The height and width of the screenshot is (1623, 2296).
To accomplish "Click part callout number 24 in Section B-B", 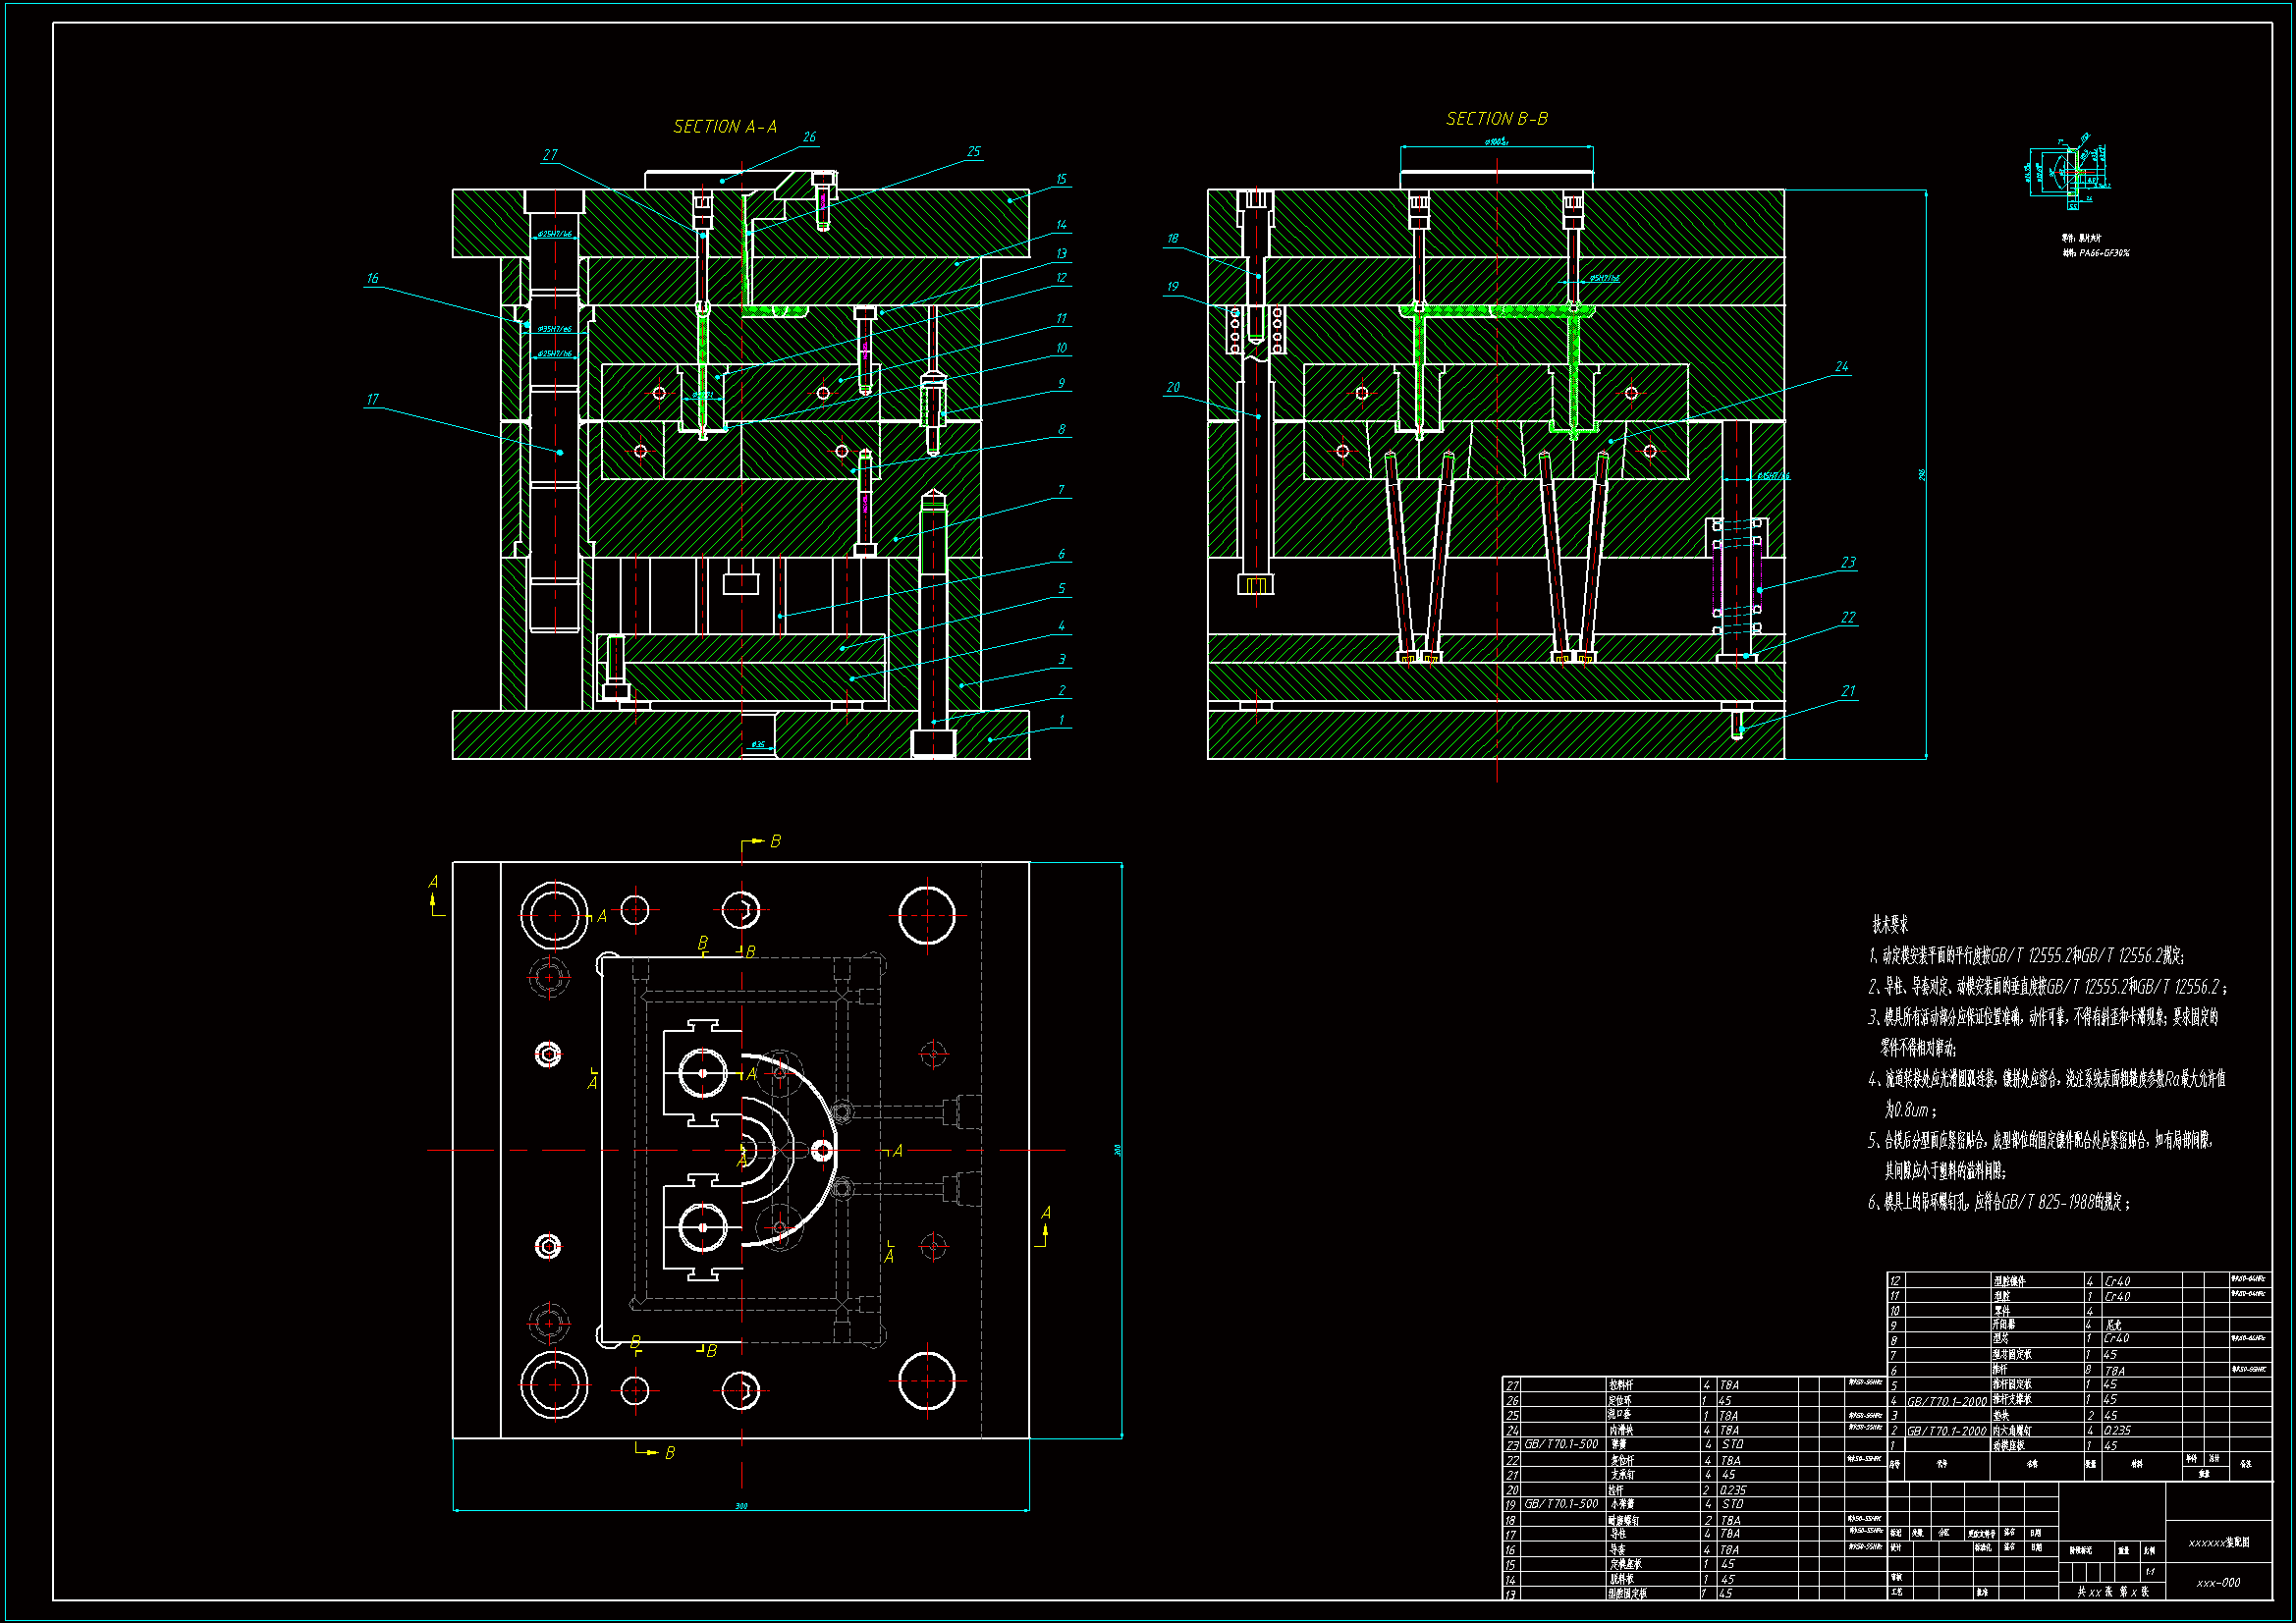I will tap(1841, 367).
